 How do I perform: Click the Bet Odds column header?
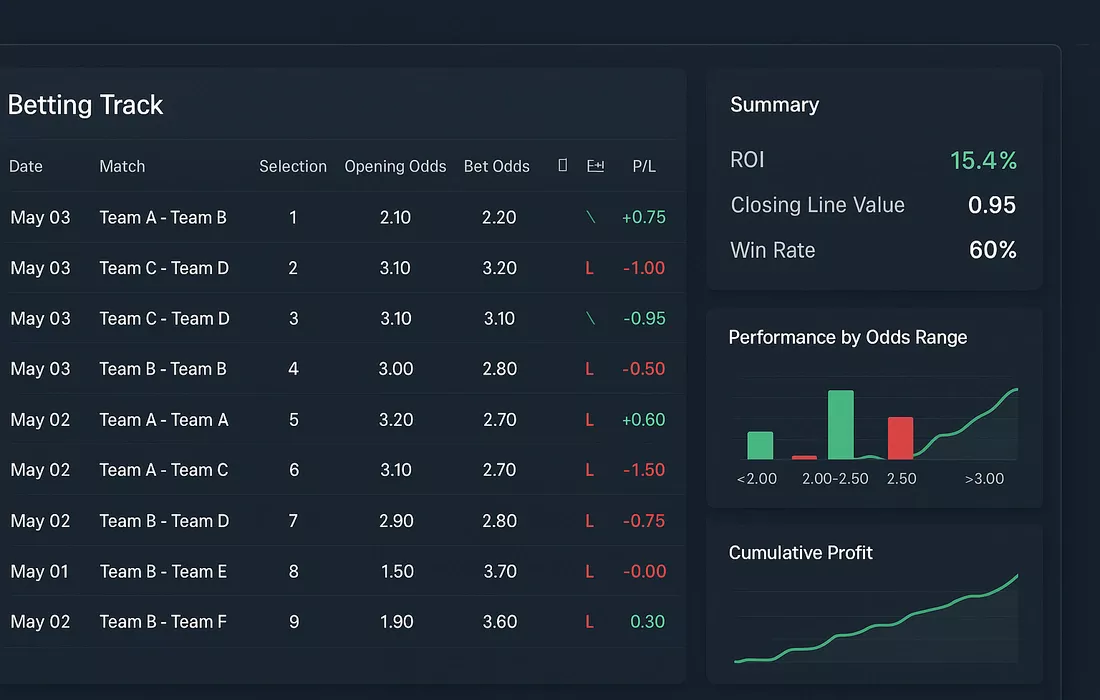[x=497, y=166]
